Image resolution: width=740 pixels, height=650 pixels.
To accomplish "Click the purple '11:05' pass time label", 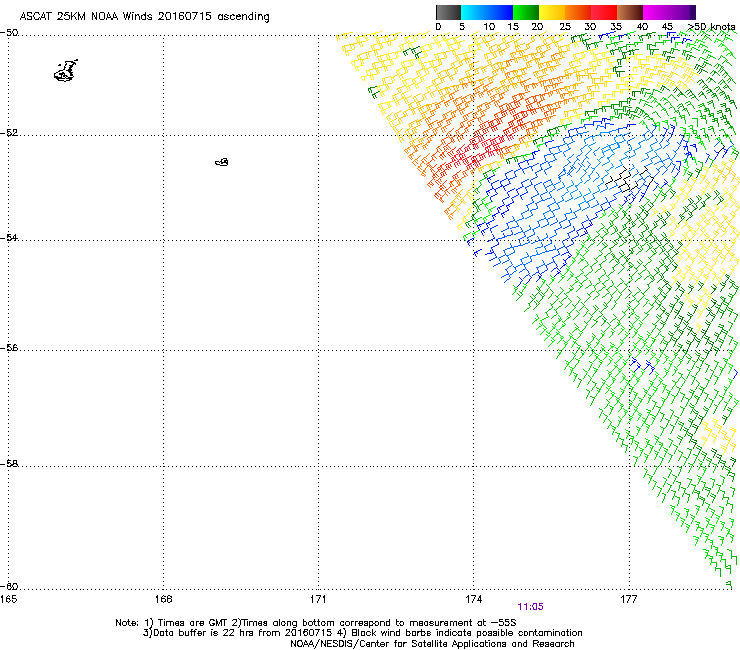I will pyautogui.click(x=530, y=607).
